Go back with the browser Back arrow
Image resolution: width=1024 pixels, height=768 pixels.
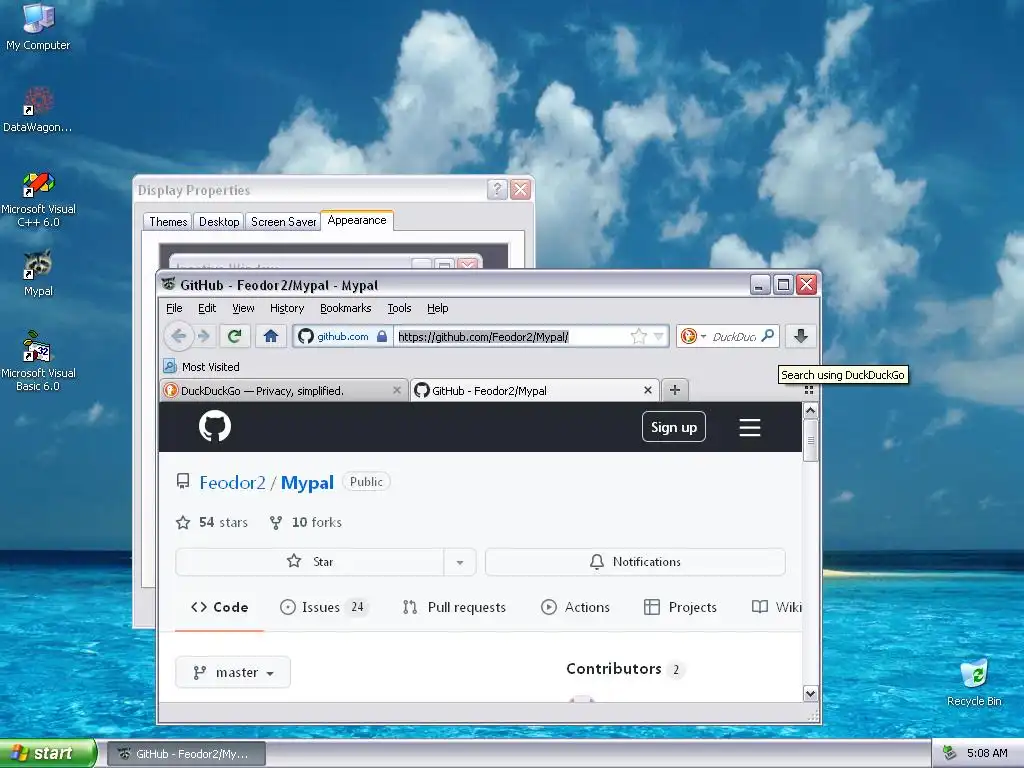pos(178,336)
